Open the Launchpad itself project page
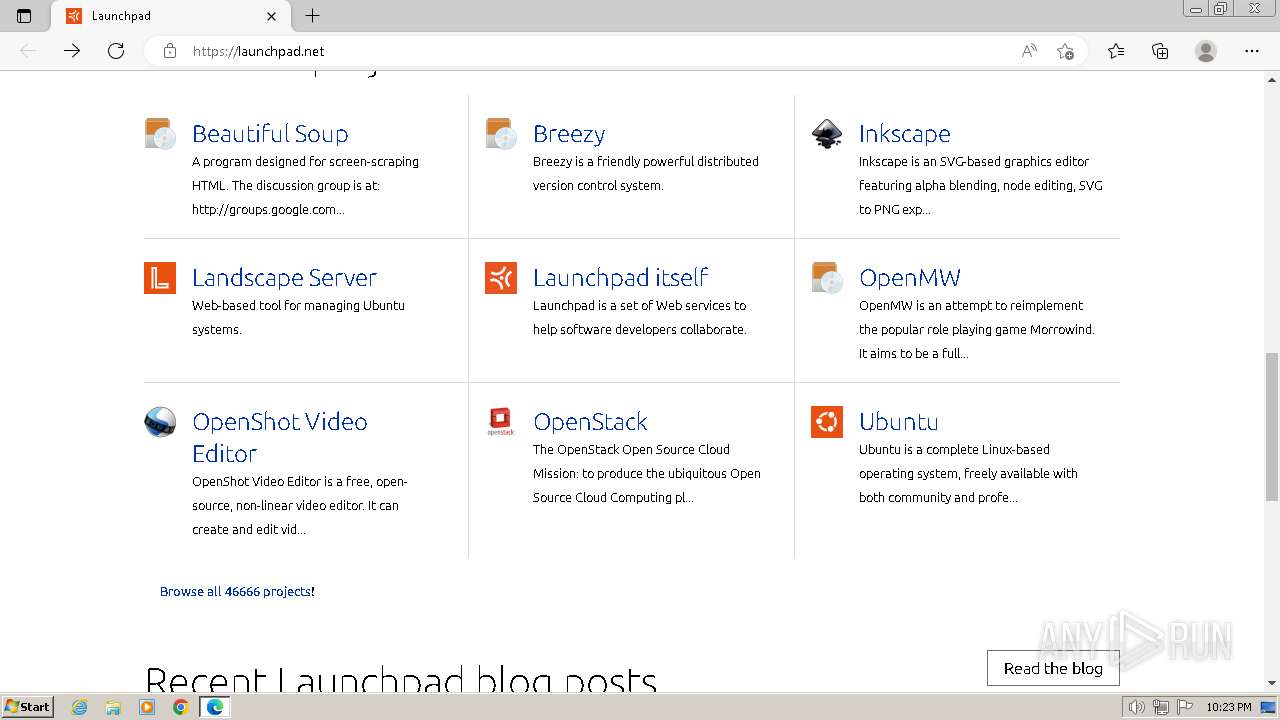Screen dimensions: 1280x720 tap(621, 278)
